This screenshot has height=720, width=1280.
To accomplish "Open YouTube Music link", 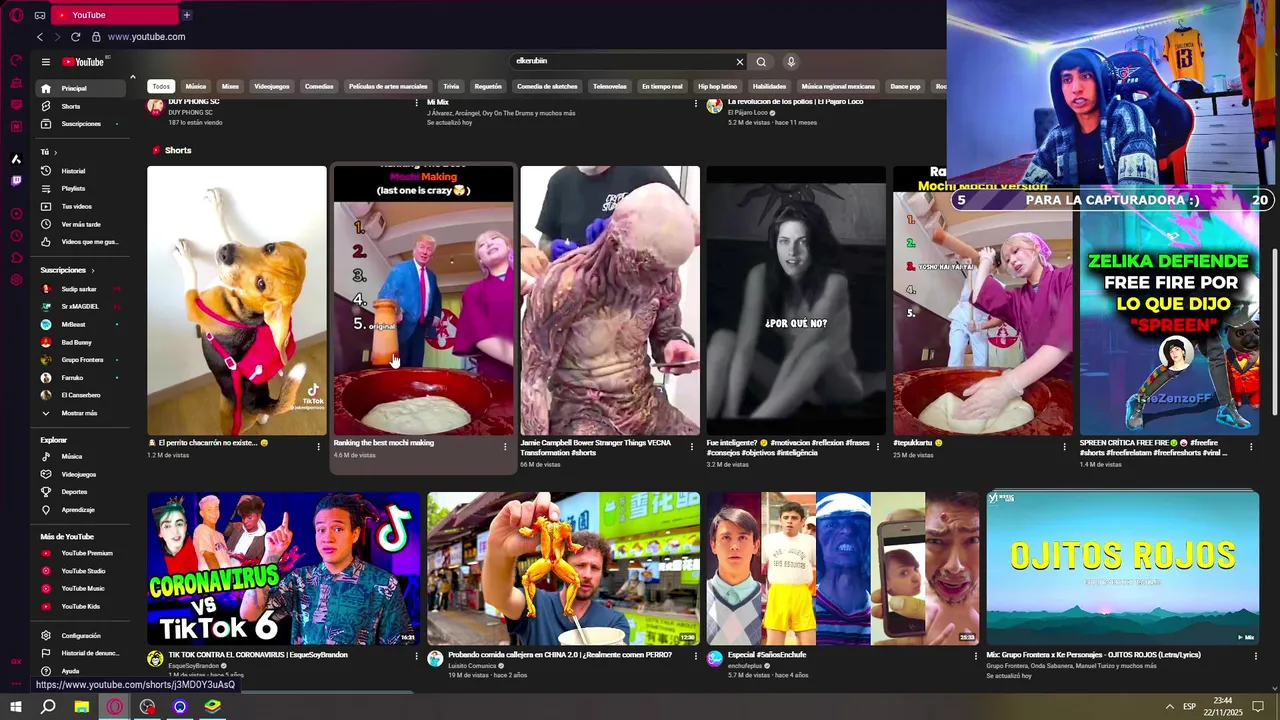I will tap(80, 589).
